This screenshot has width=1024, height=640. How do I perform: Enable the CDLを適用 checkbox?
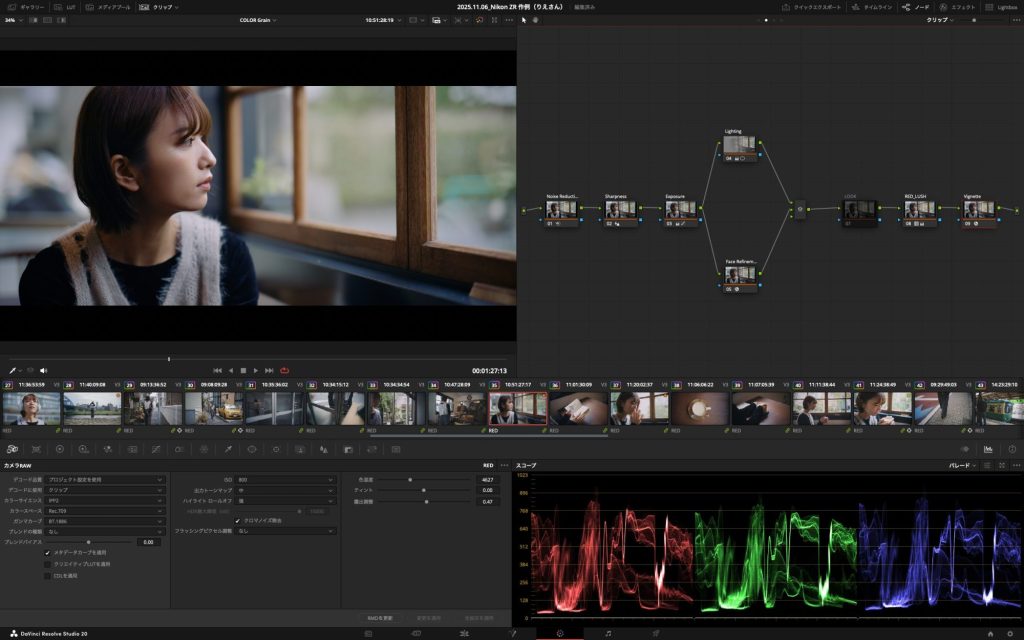pyautogui.click(x=47, y=576)
